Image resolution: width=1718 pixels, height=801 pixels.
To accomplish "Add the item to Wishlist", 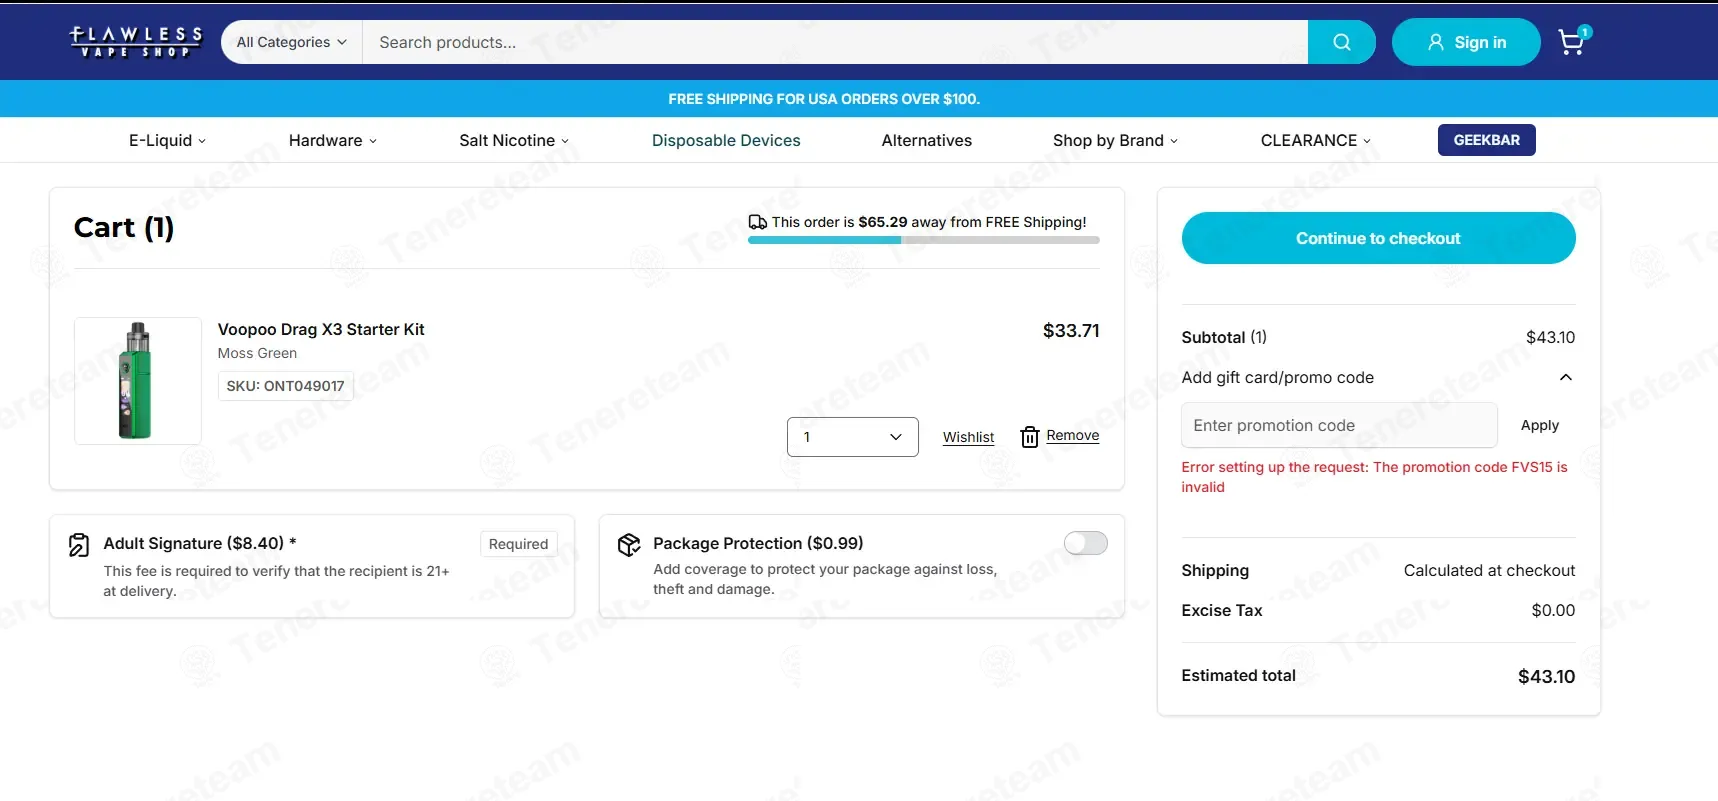I will coord(968,437).
